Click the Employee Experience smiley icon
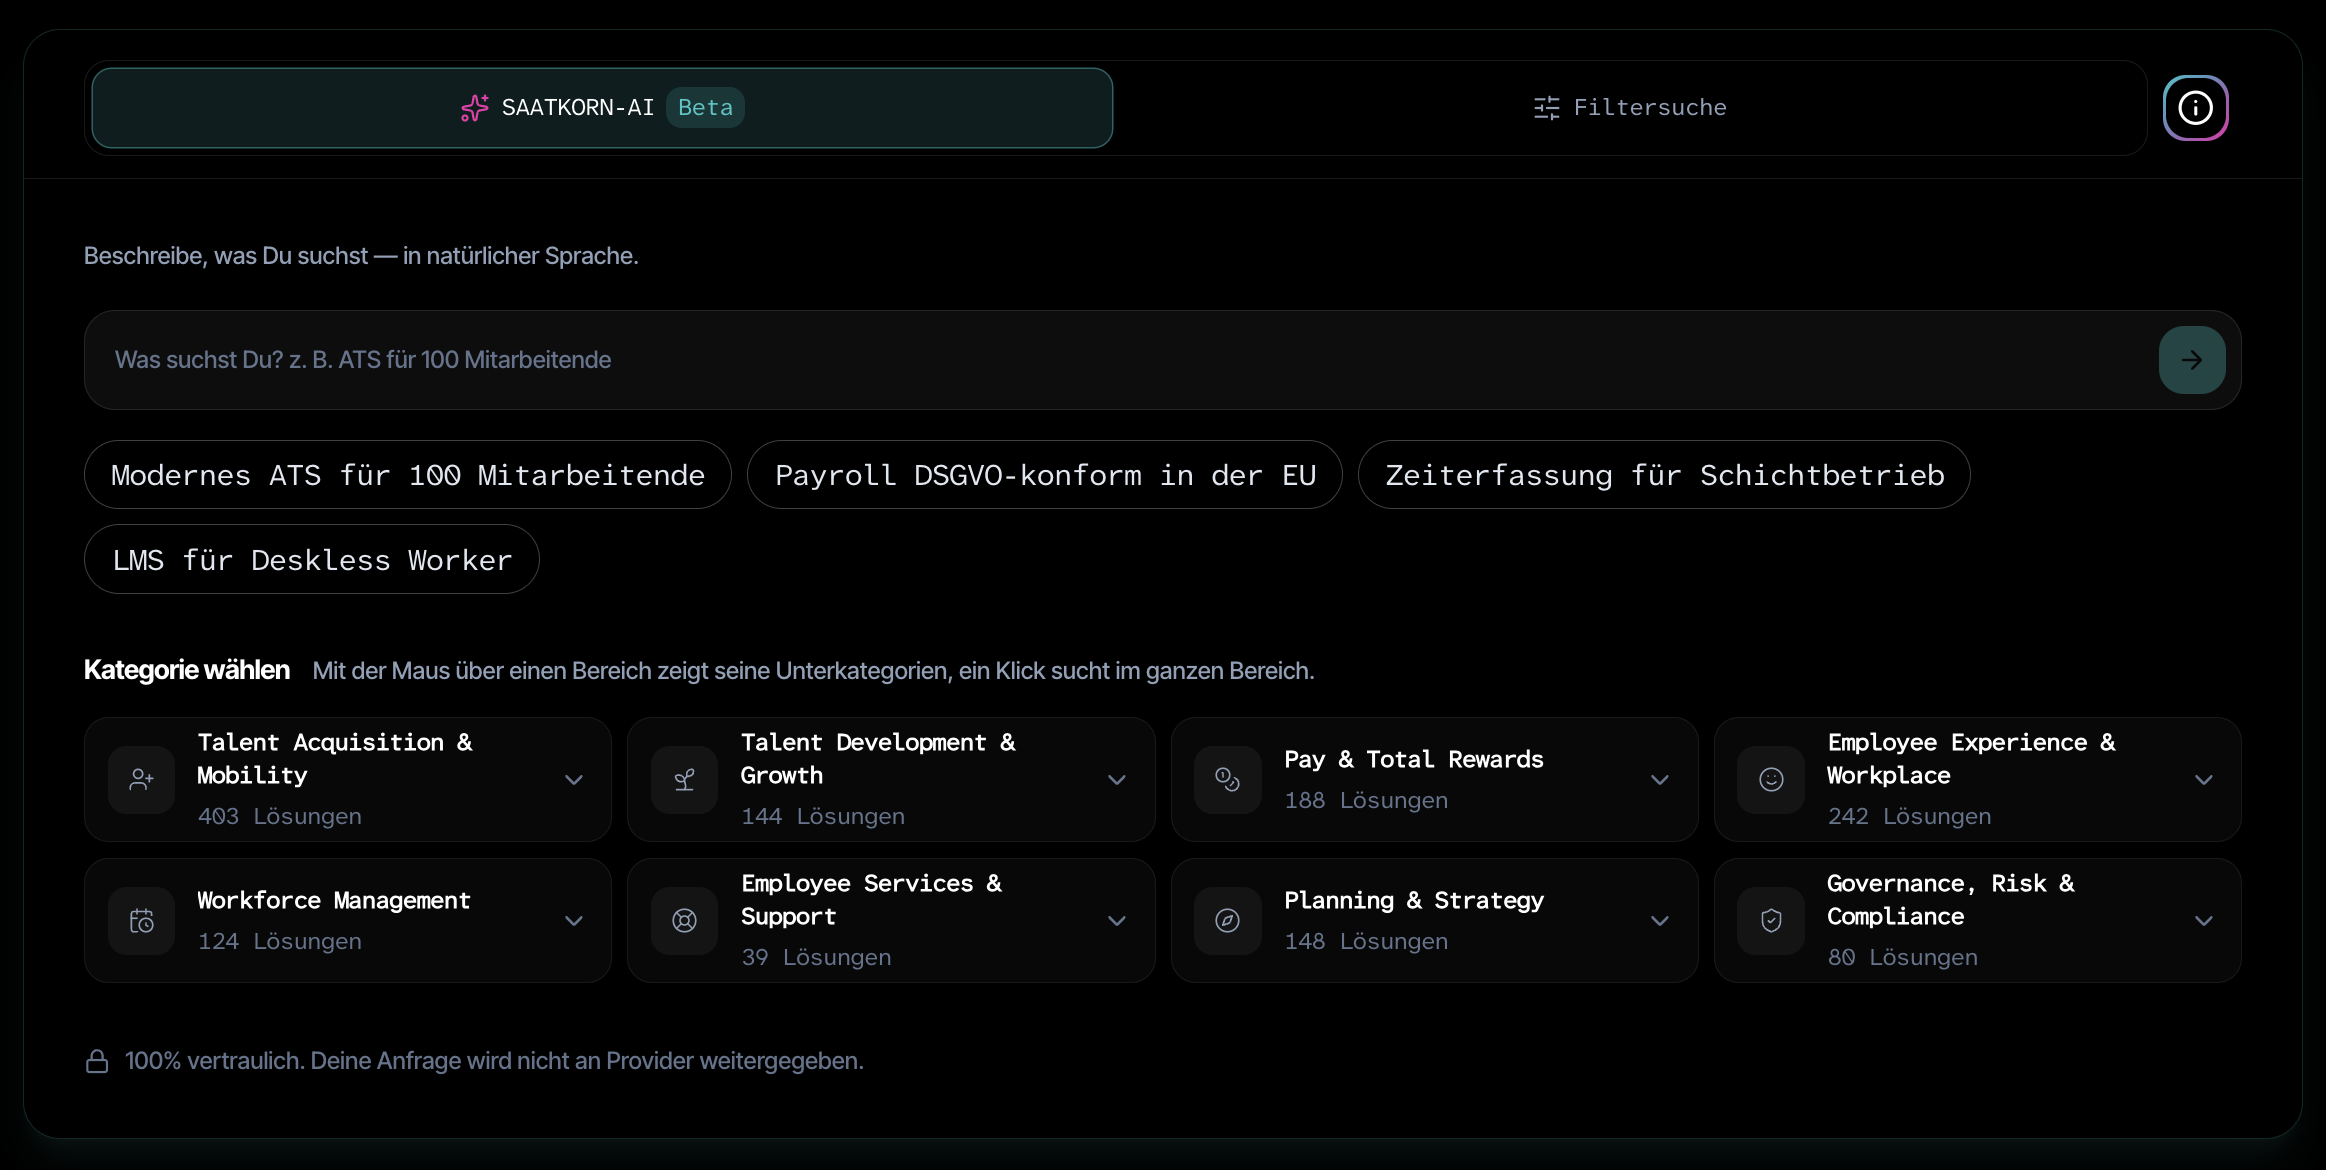 point(1771,780)
